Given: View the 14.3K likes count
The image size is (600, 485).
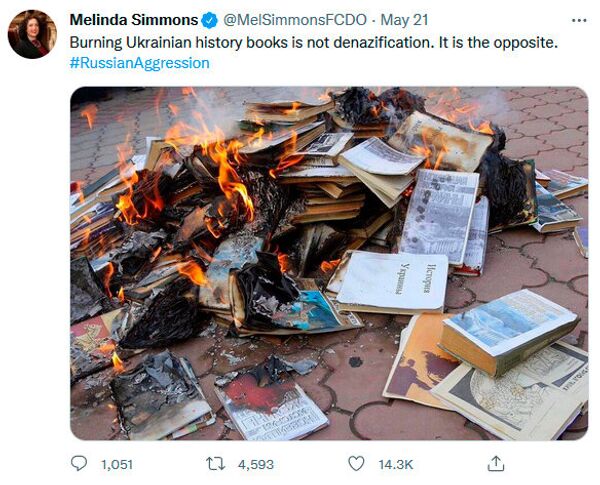Looking at the screenshot, I should tap(396, 464).
